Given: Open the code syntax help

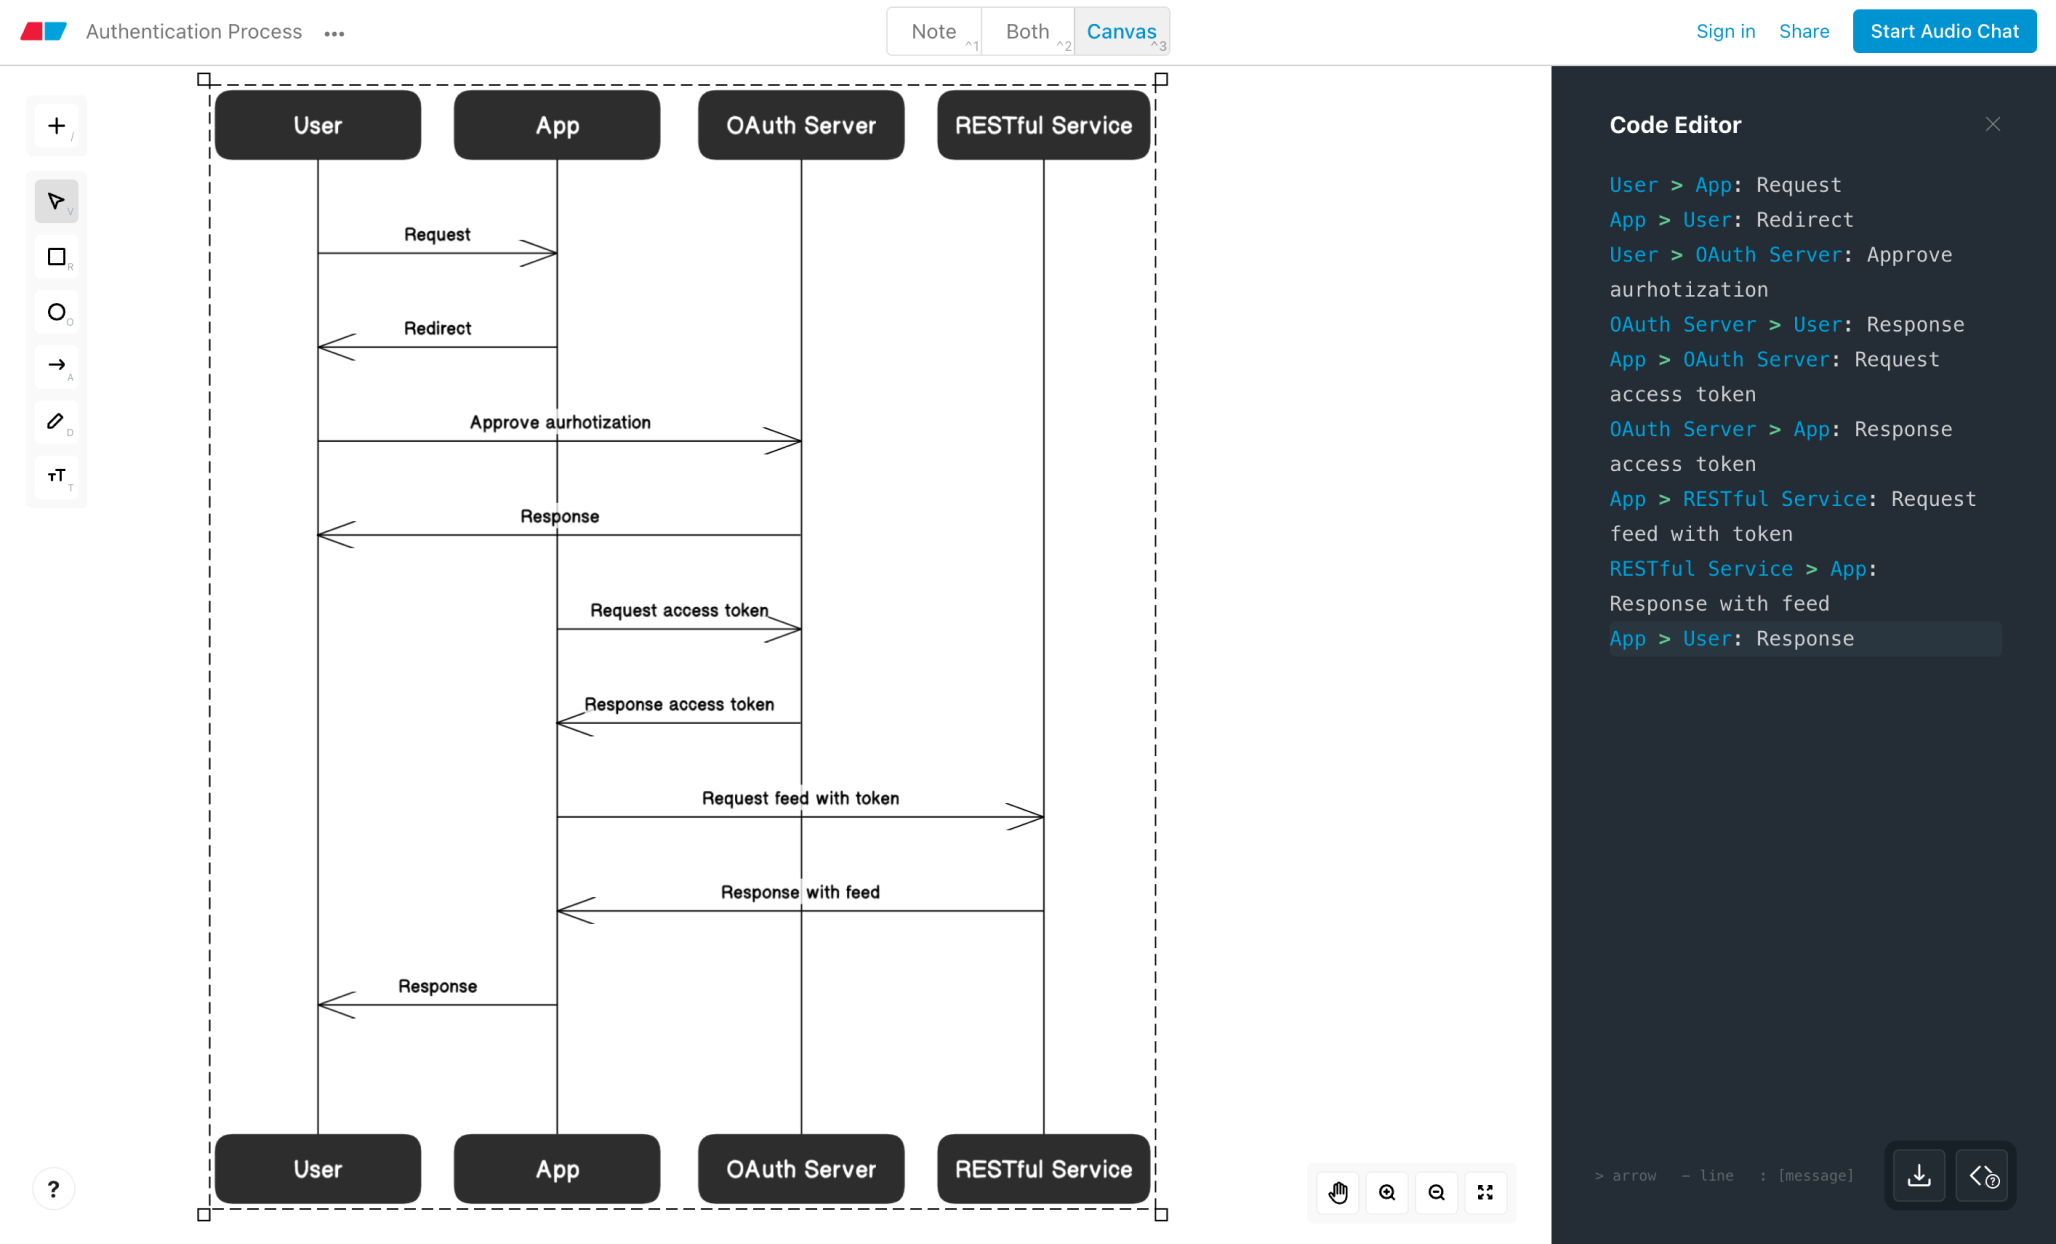Looking at the screenshot, I should [x=1984, y=1176].
